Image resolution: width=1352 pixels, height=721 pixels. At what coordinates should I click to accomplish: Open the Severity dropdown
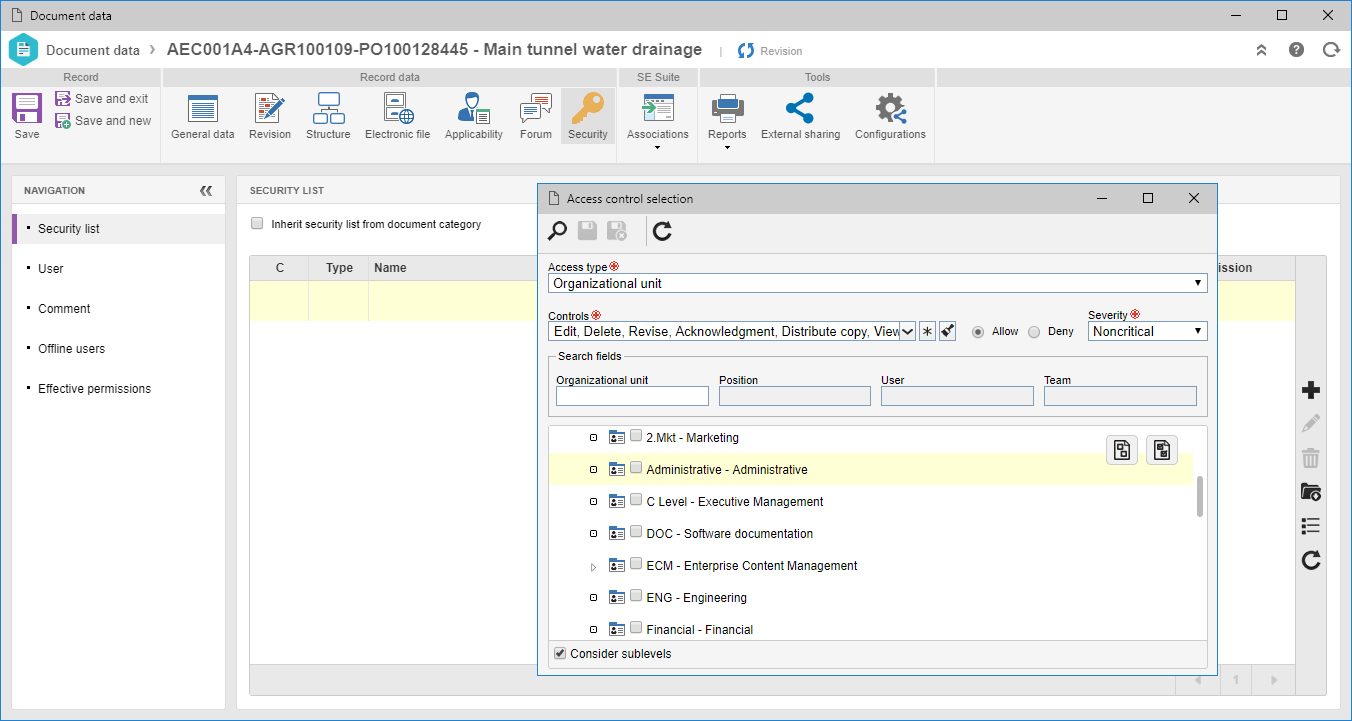click(x=1147, y=331)
